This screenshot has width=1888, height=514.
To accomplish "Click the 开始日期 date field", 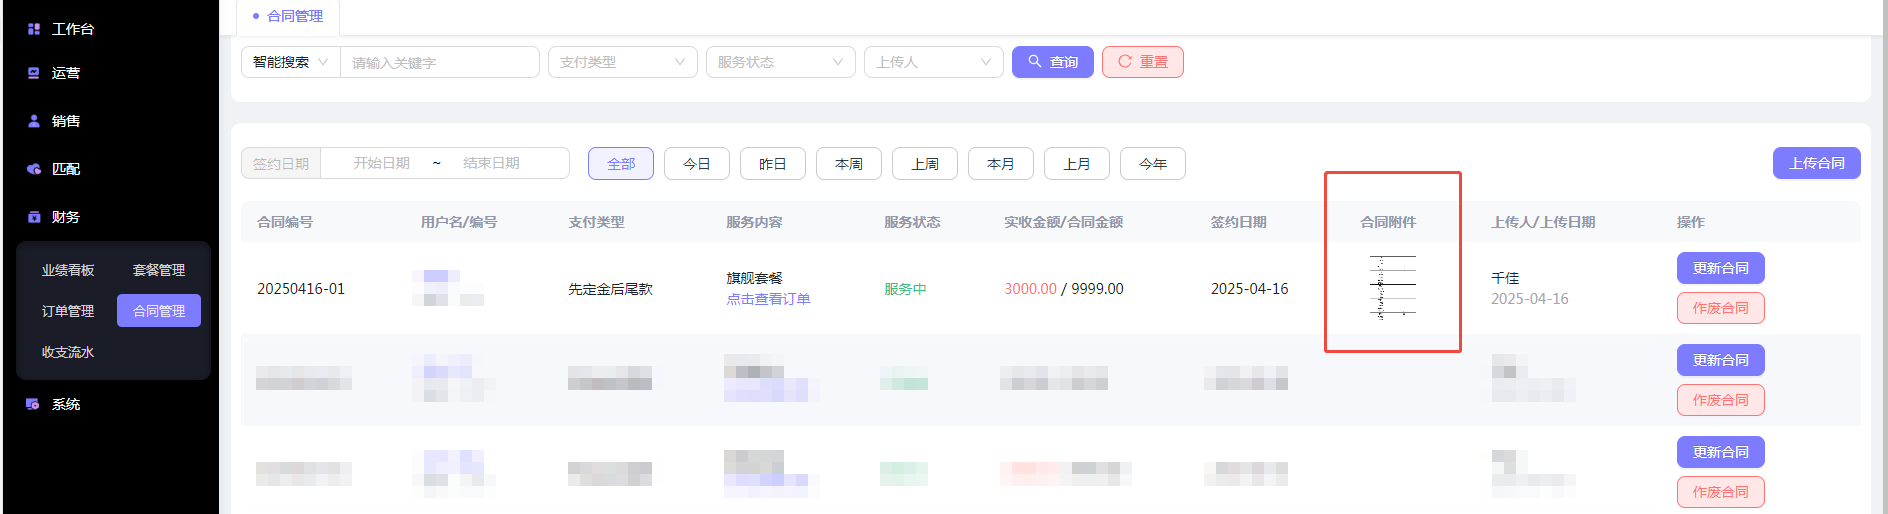I will [381, 163].
